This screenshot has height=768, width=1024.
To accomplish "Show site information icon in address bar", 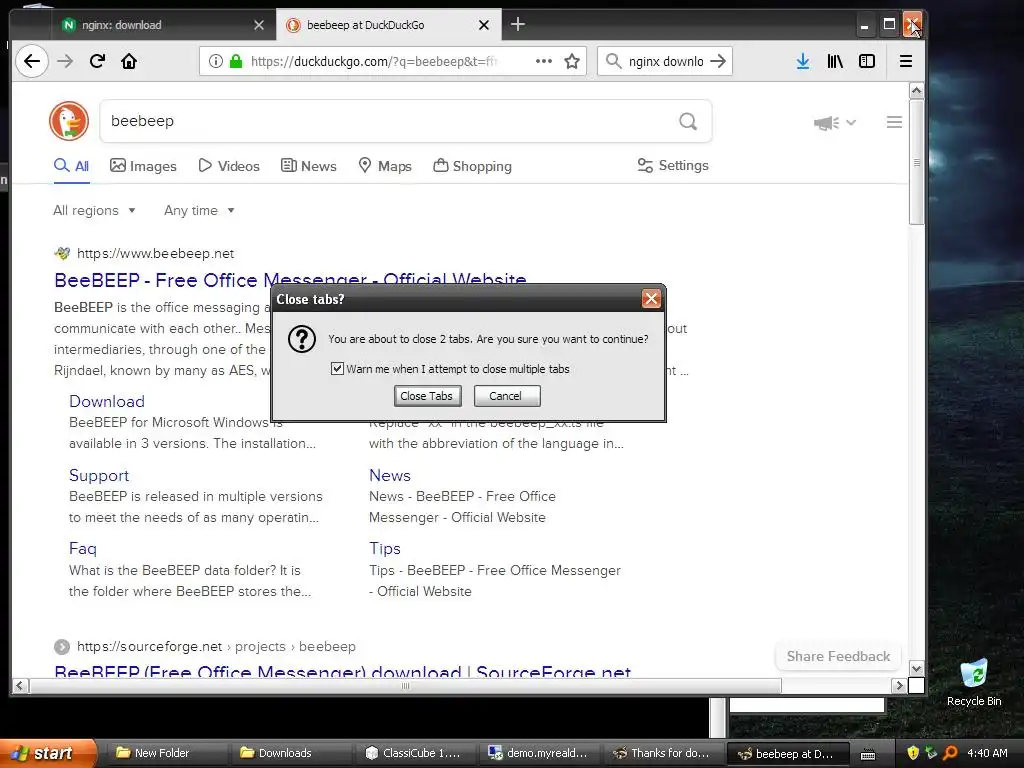I will click(215, 61).
